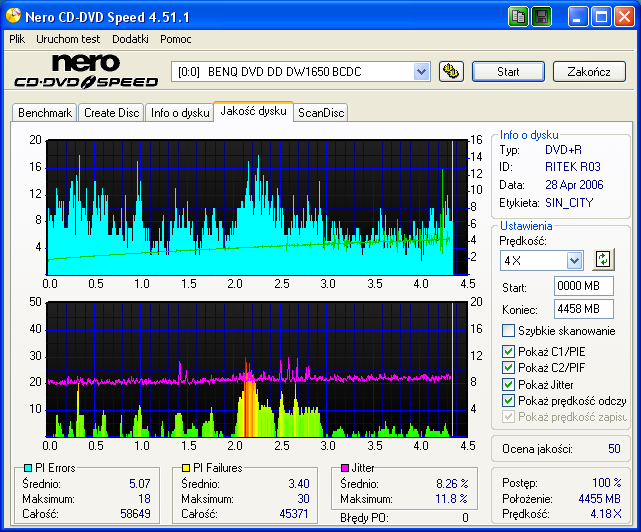Image resolution: width=641 pixels, height=532 pixels.
Task: Uncheck Pokaż C2/PIF checkbox
Action: pos(508,368)
